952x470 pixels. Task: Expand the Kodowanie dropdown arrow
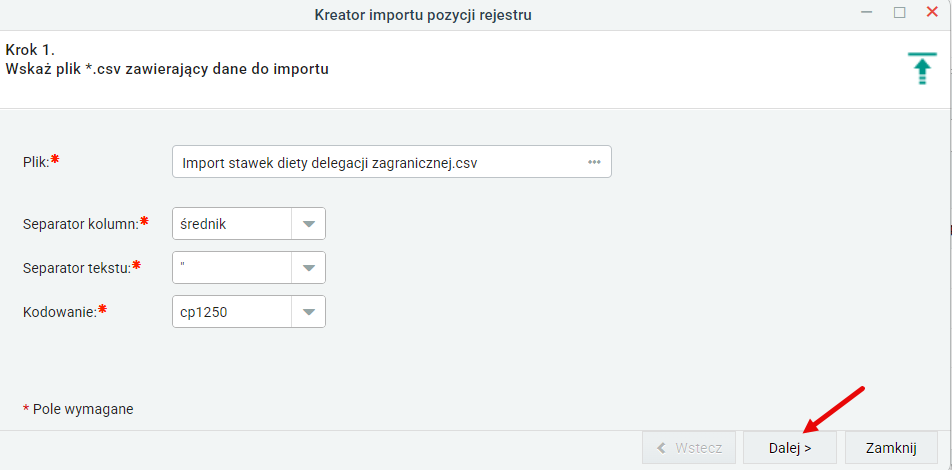tap(308, 312)
